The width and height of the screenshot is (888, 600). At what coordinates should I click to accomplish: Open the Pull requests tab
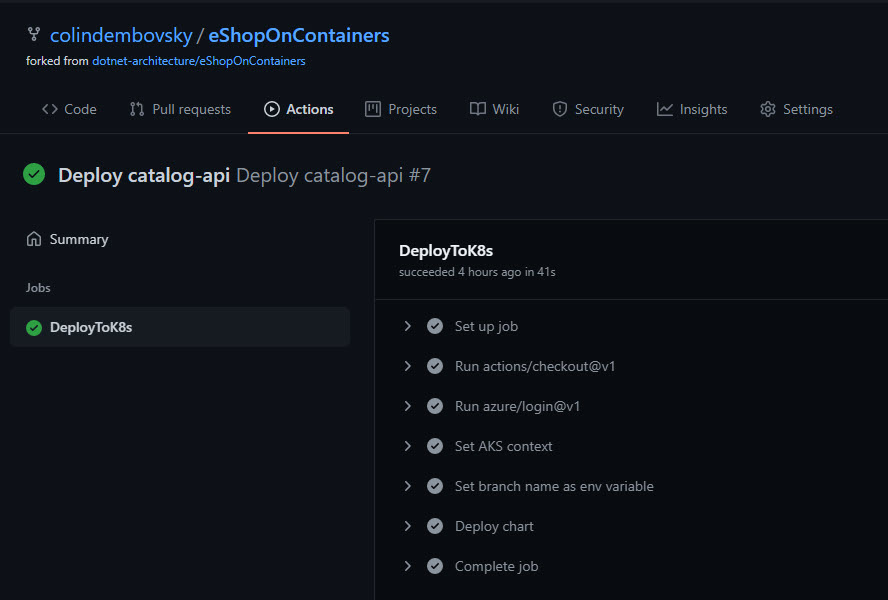click(x=180, y=109)
